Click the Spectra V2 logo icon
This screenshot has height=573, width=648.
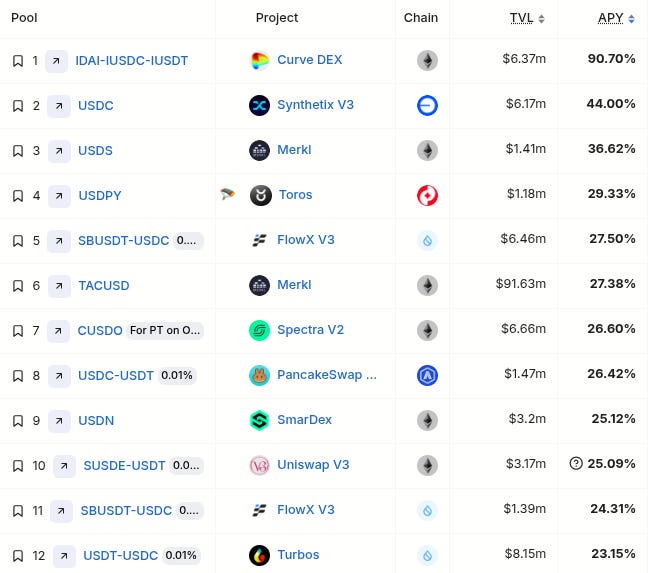(260, 331)
